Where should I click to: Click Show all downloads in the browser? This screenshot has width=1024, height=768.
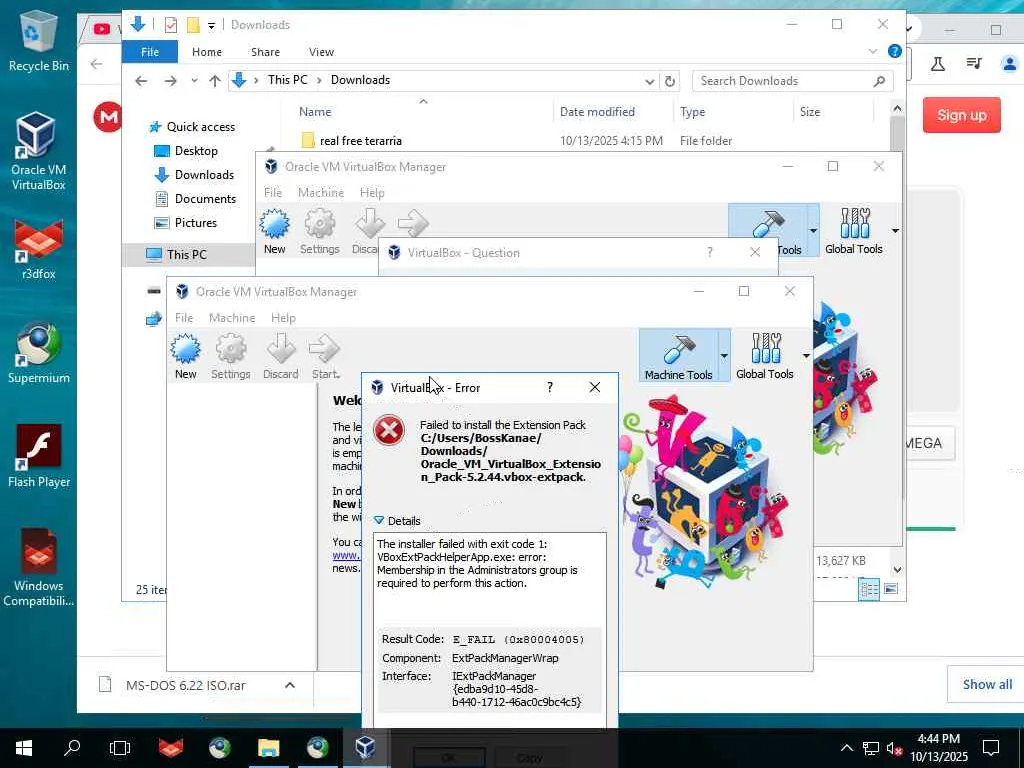[x=987, y=684]
